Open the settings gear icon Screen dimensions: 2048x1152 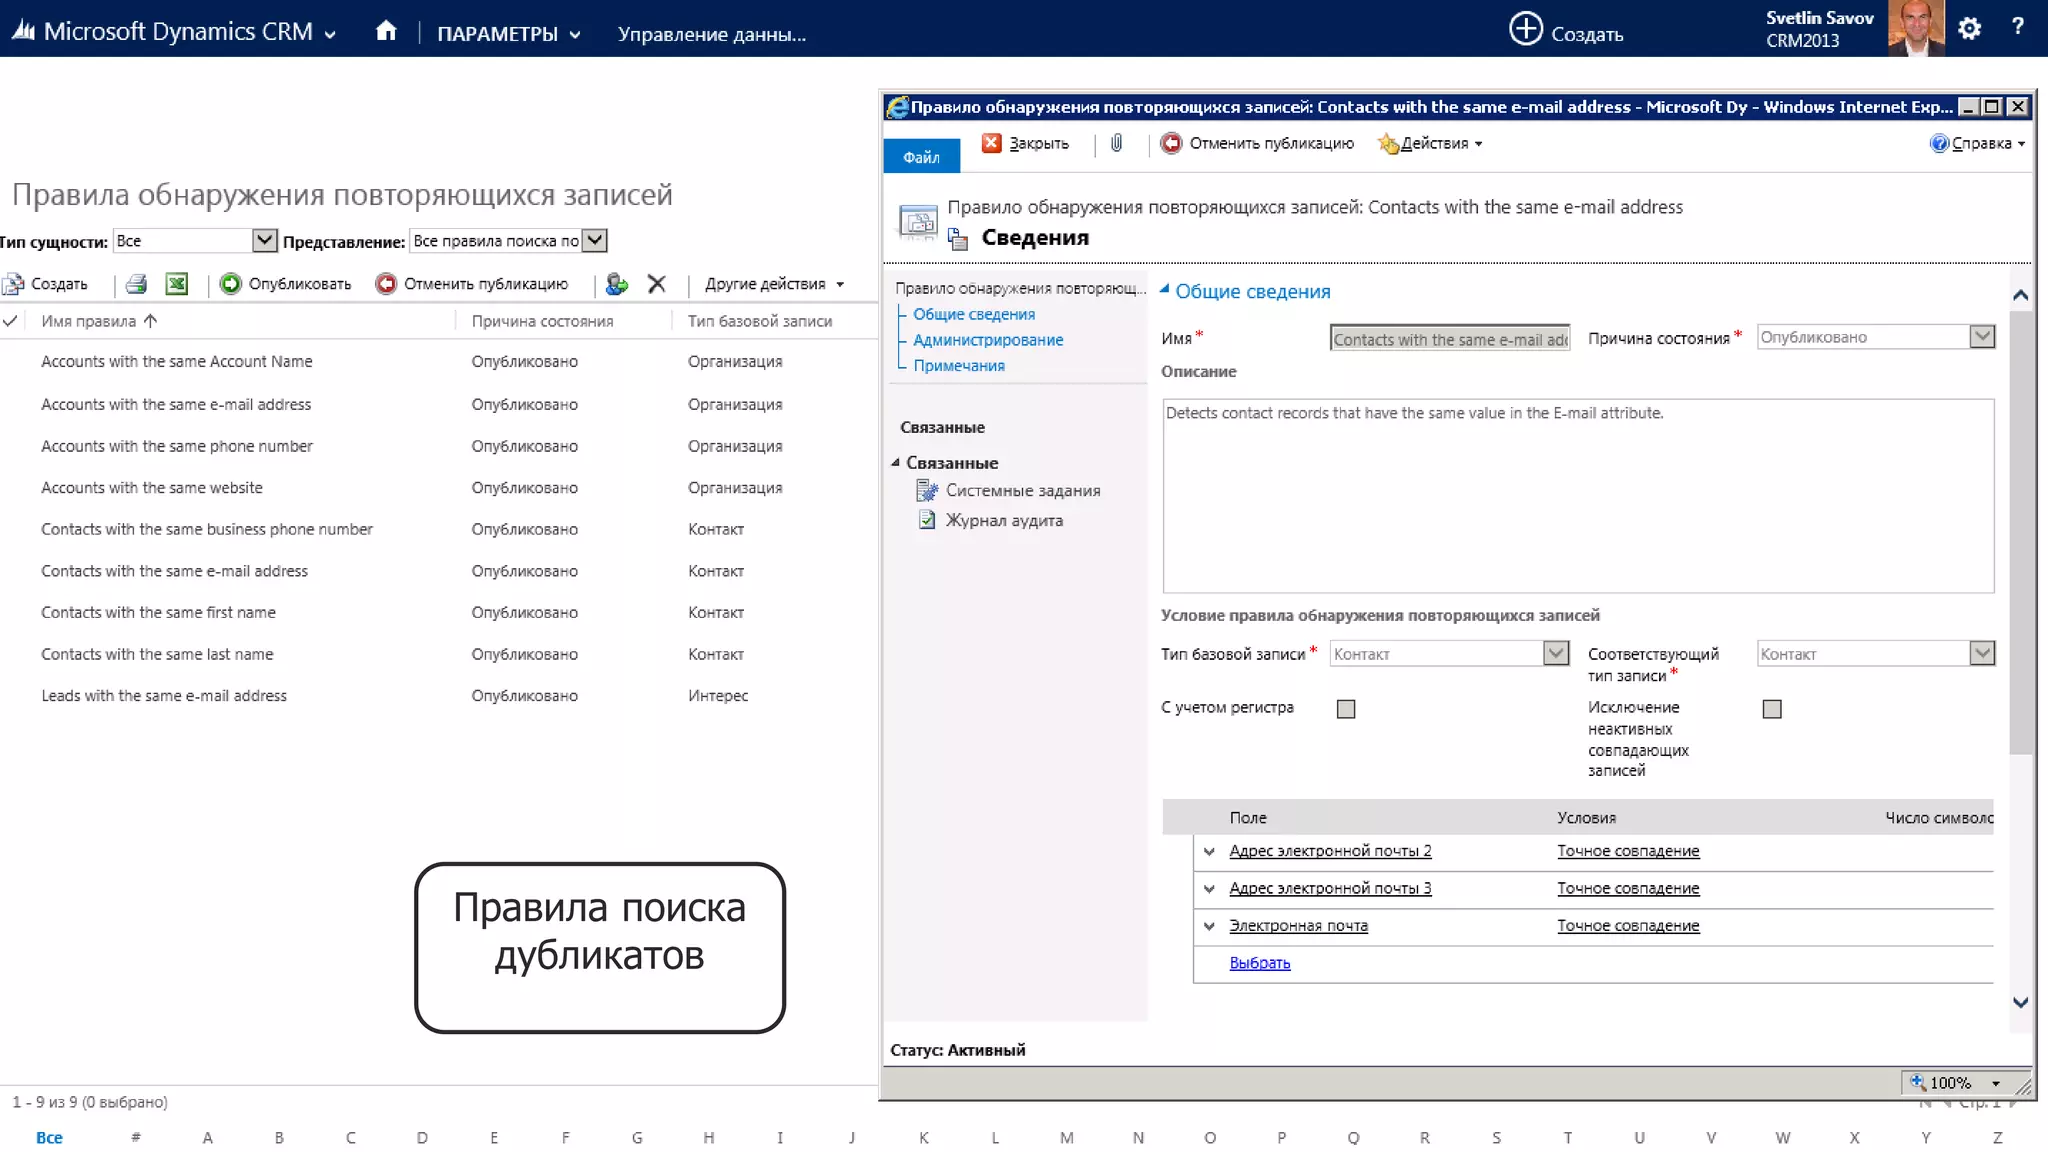[1969, 29]
